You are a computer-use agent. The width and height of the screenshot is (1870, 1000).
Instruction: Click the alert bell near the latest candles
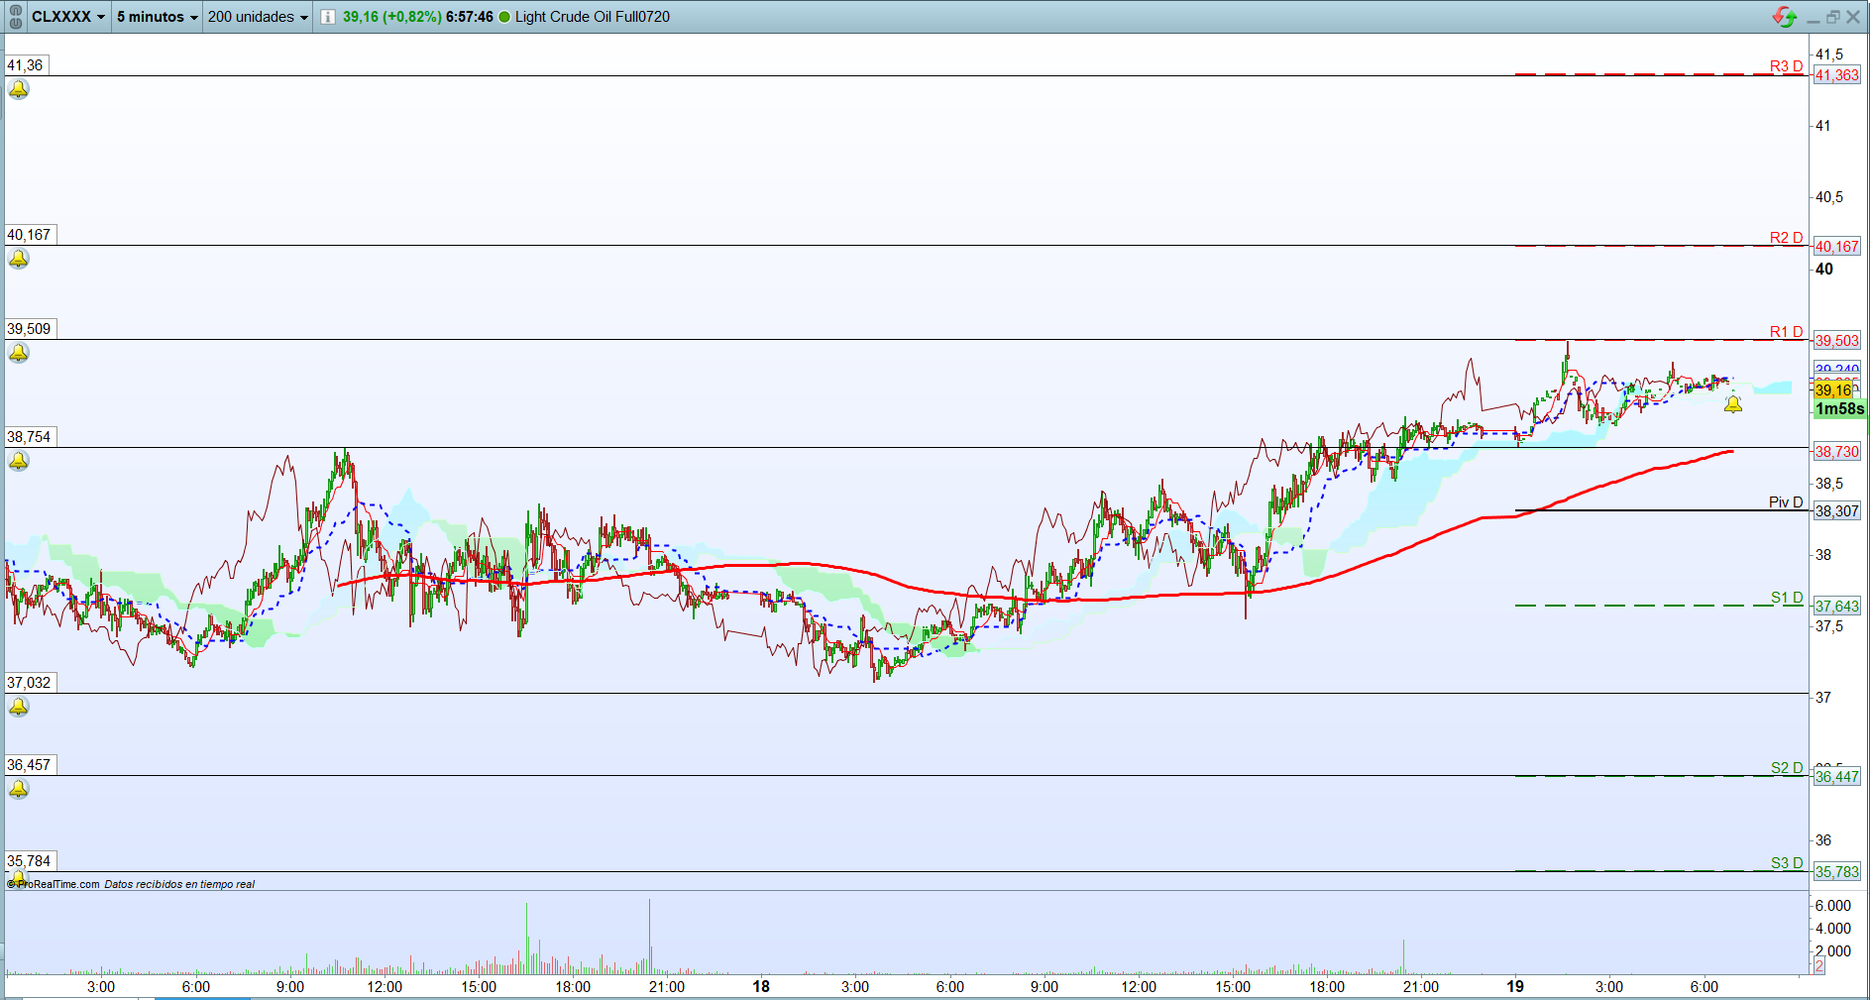click(x=1733, y=404)
